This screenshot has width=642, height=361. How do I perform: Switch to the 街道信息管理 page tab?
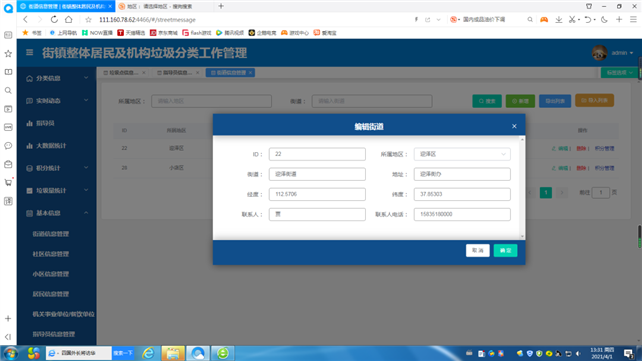(231, 72)
